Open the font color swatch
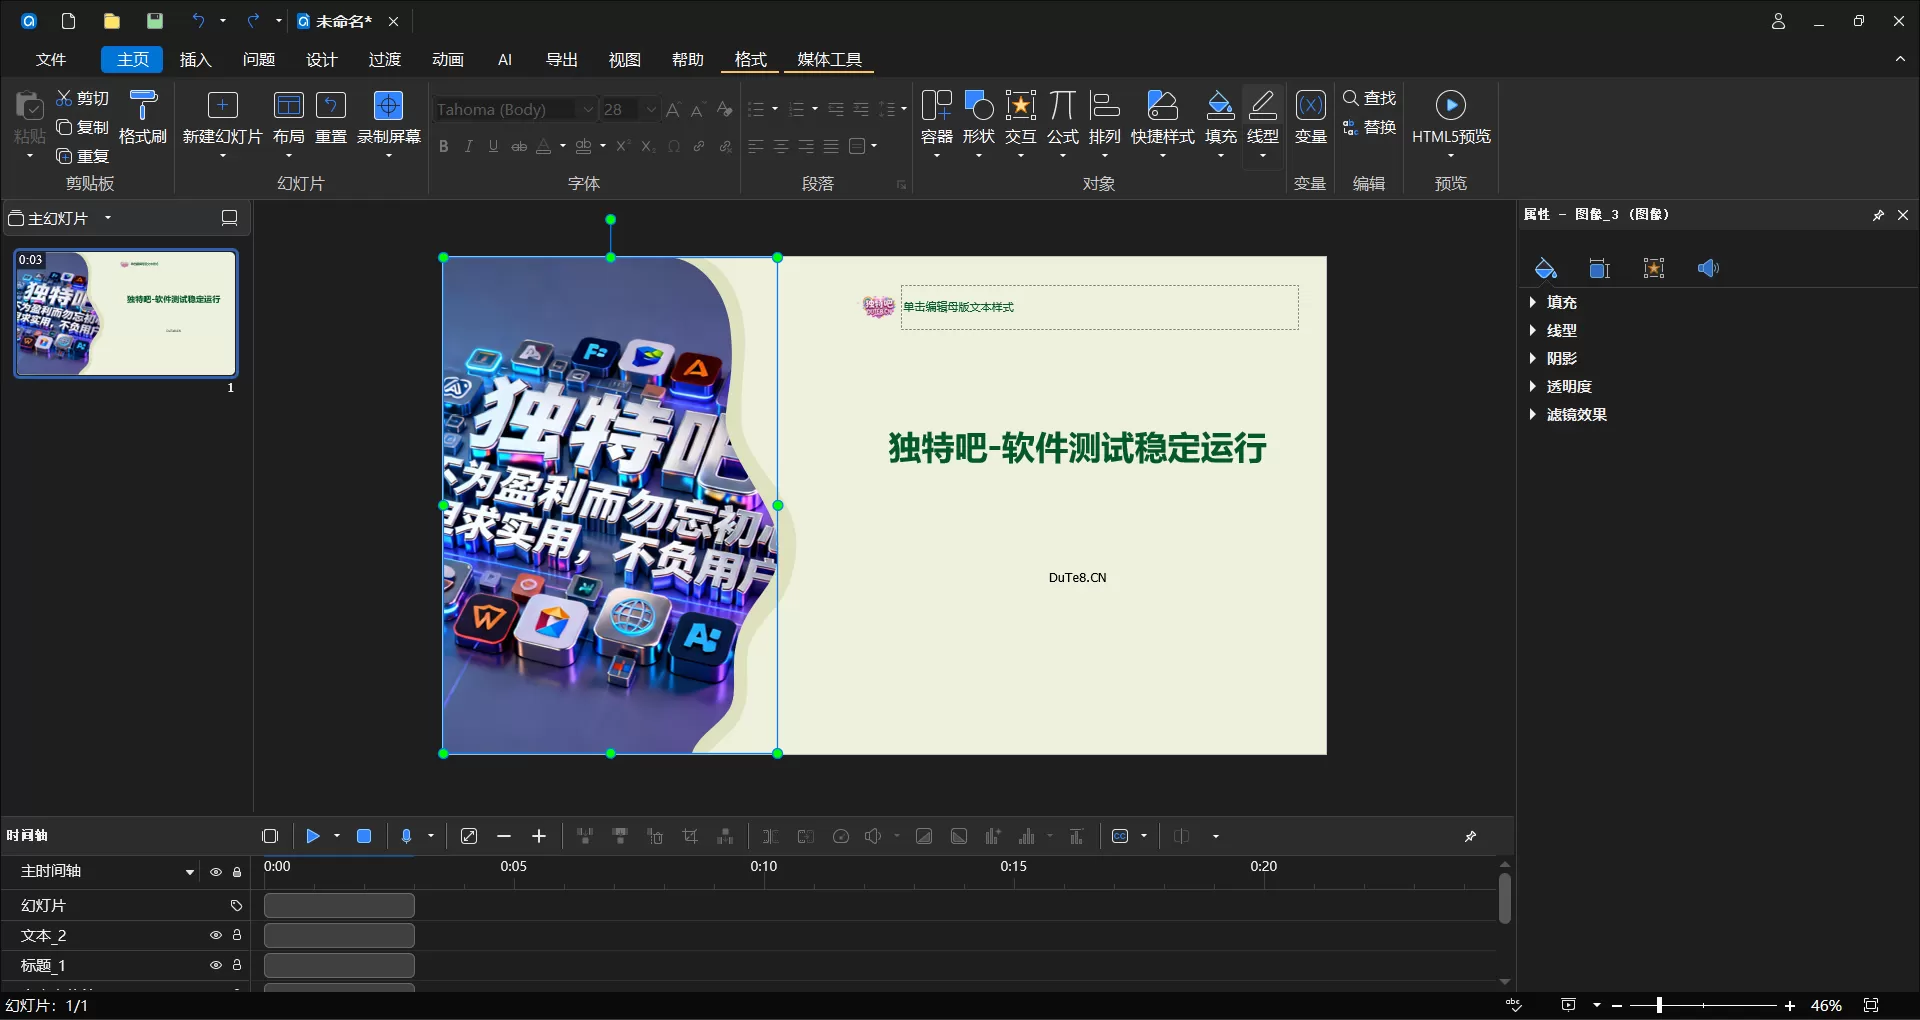 coord(545,146)
